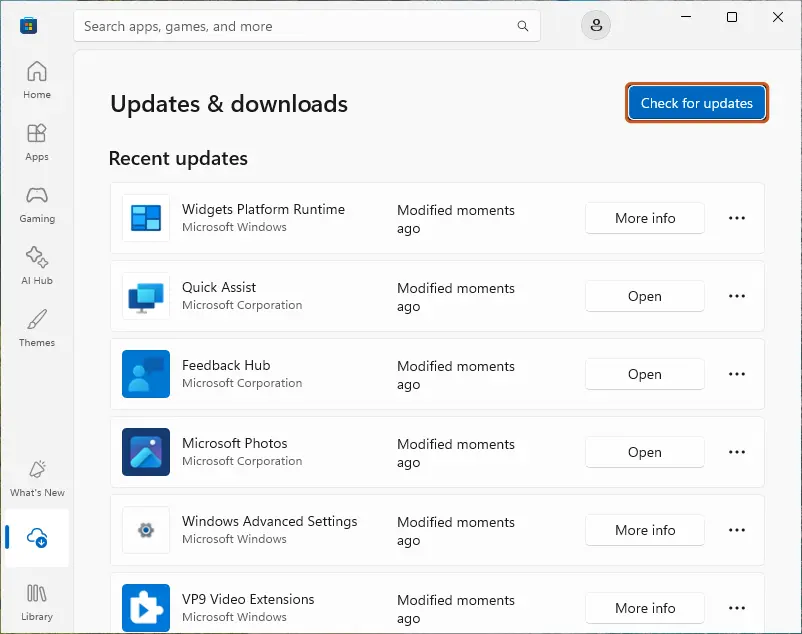
Task: Minimize the Microsoft Store window
Action: coord(686,17)
